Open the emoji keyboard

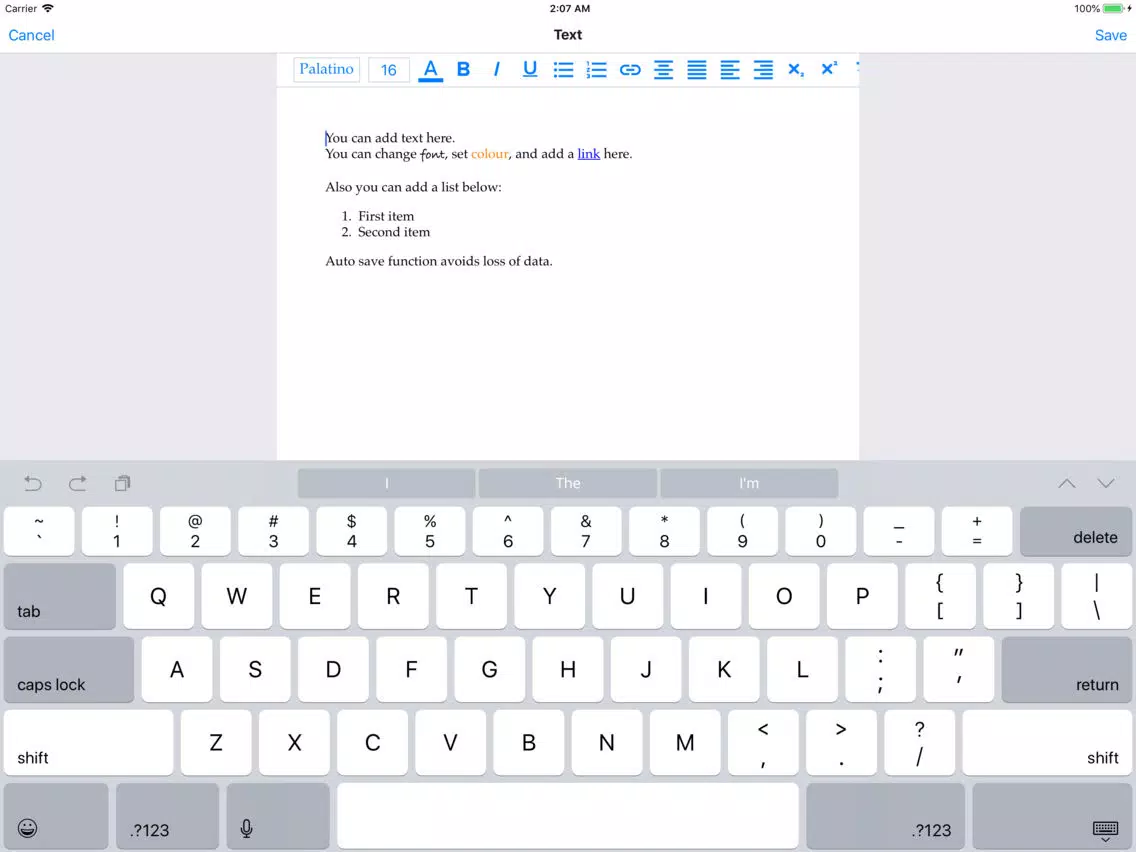pyautogui.click(x=56, y=816)
